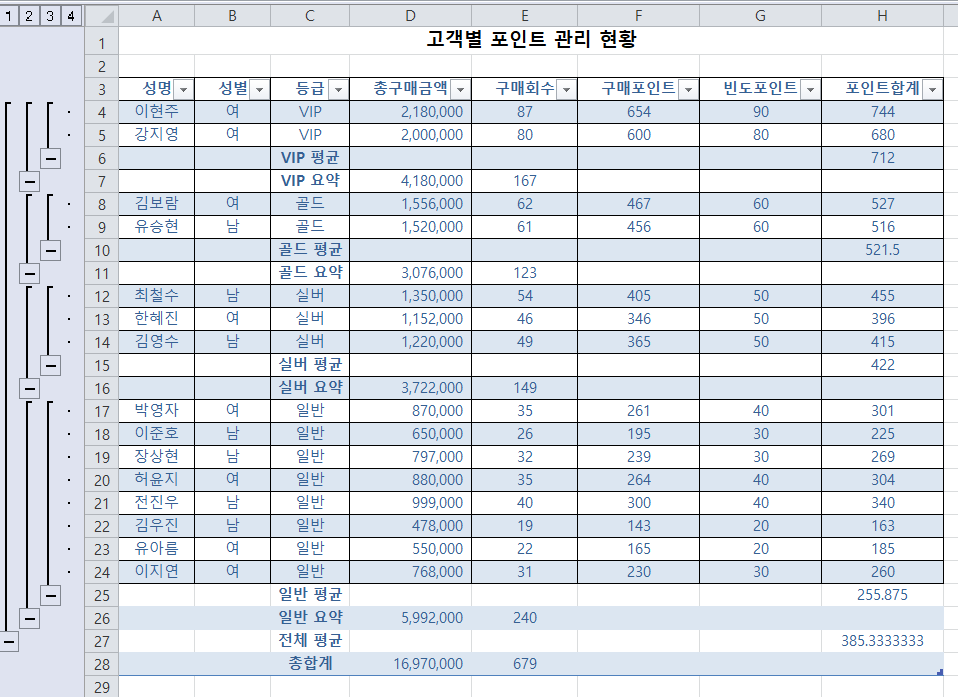This screenshot has height=697, width=958.
Task: Open the 포인트합계 filter dropdown
Action: point(932,90)
